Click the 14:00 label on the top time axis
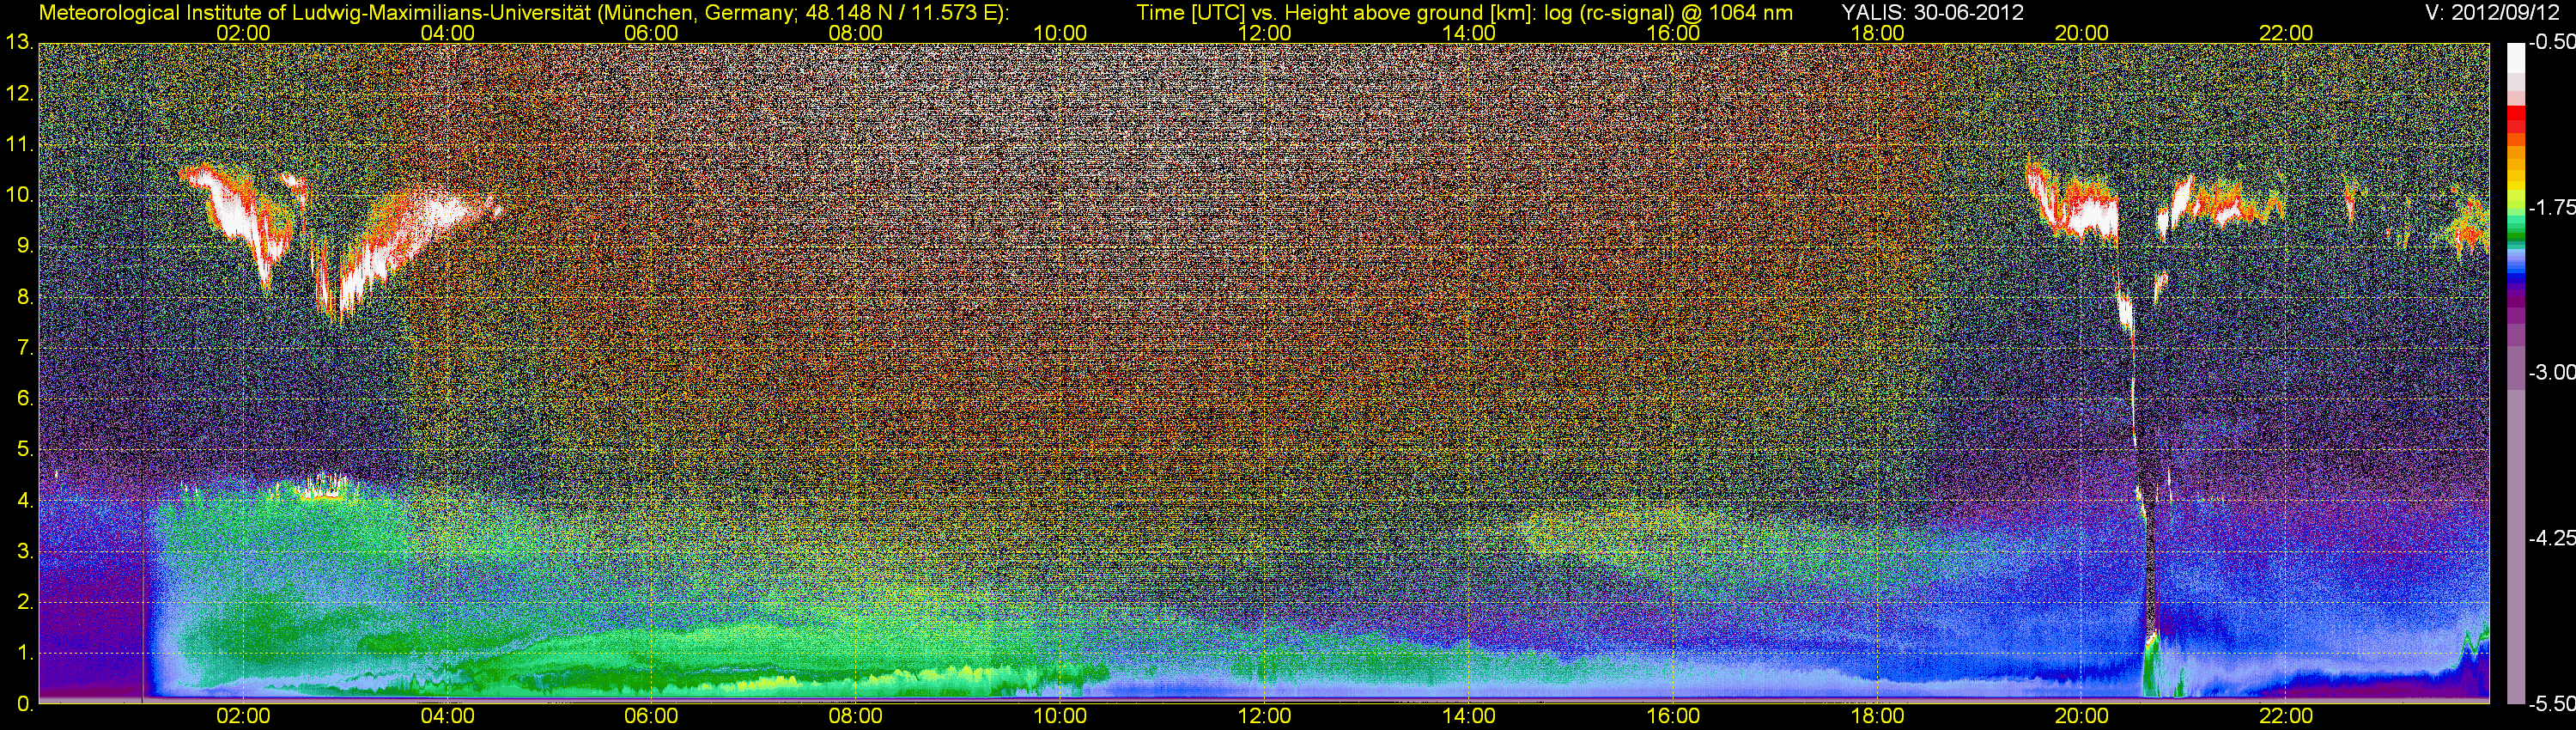Screen dimensions: 2576x730 point(1469,33)
